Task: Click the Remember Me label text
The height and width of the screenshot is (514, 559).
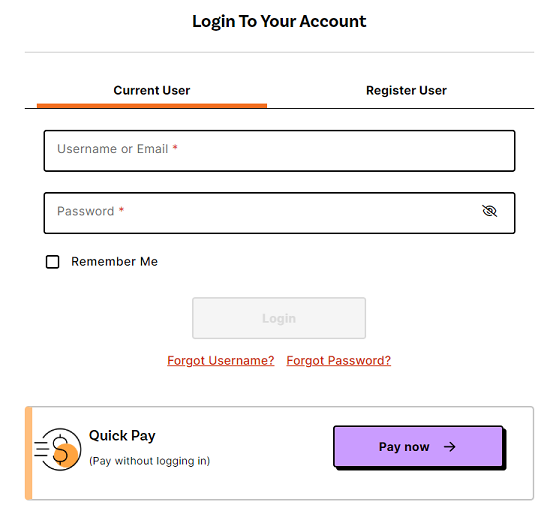Action: [114, 262]
